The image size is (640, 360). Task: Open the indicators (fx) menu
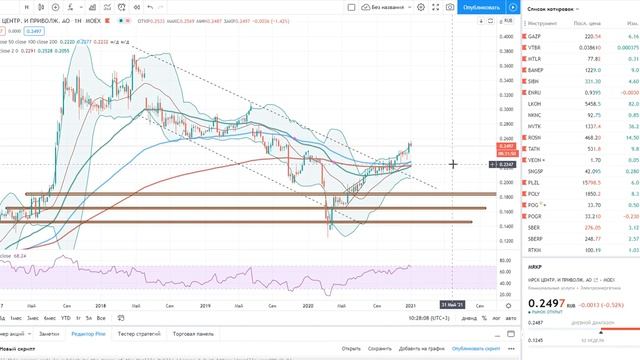point(70,7)
